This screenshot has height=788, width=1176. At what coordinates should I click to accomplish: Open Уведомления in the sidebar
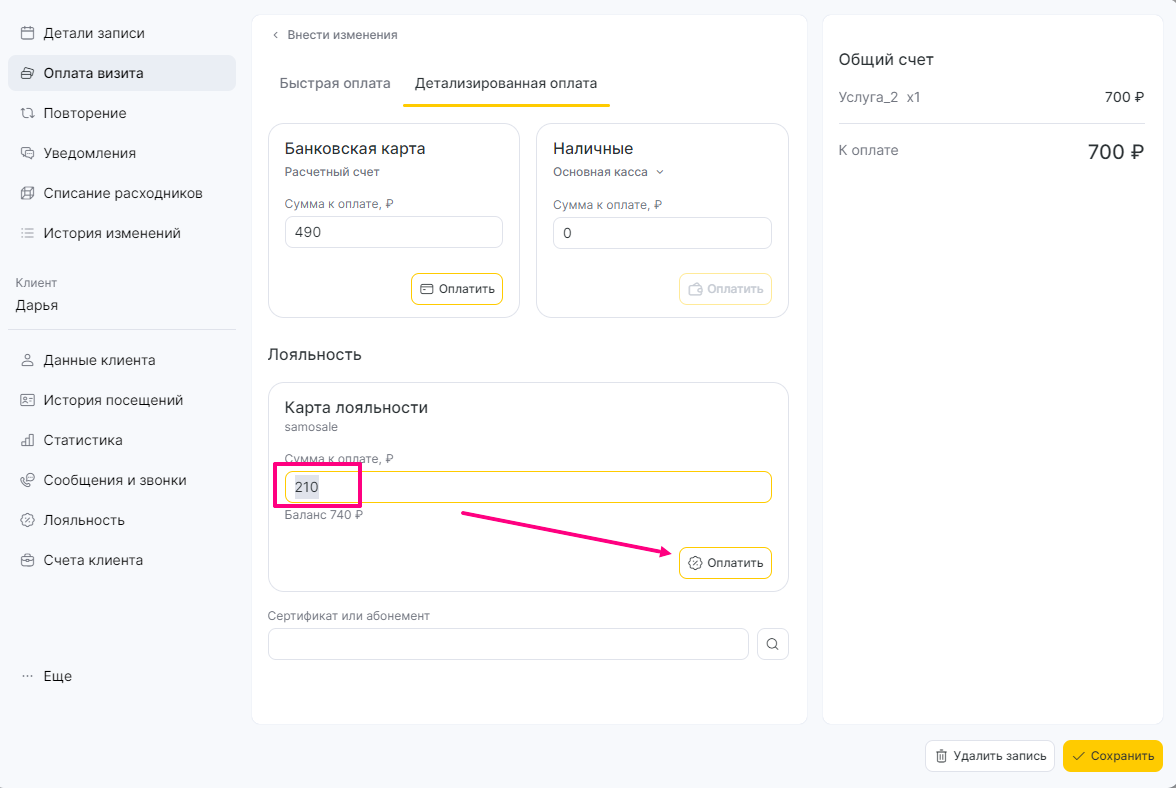click(x=122, y=153)
